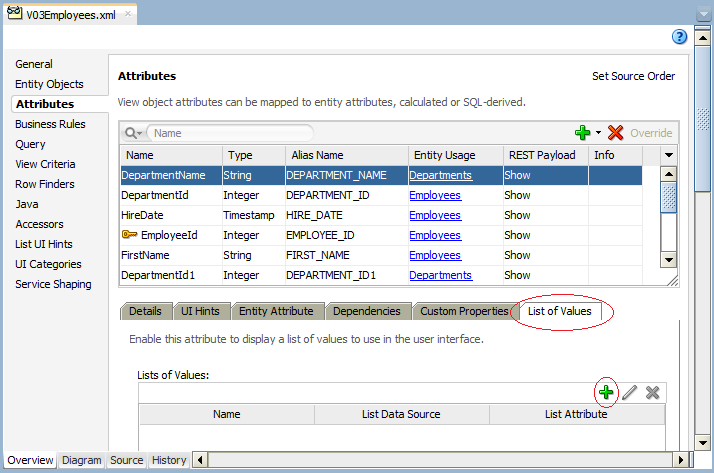
Task: Click the attributes table scrollbar thumb
Action: tap(668, 197)
